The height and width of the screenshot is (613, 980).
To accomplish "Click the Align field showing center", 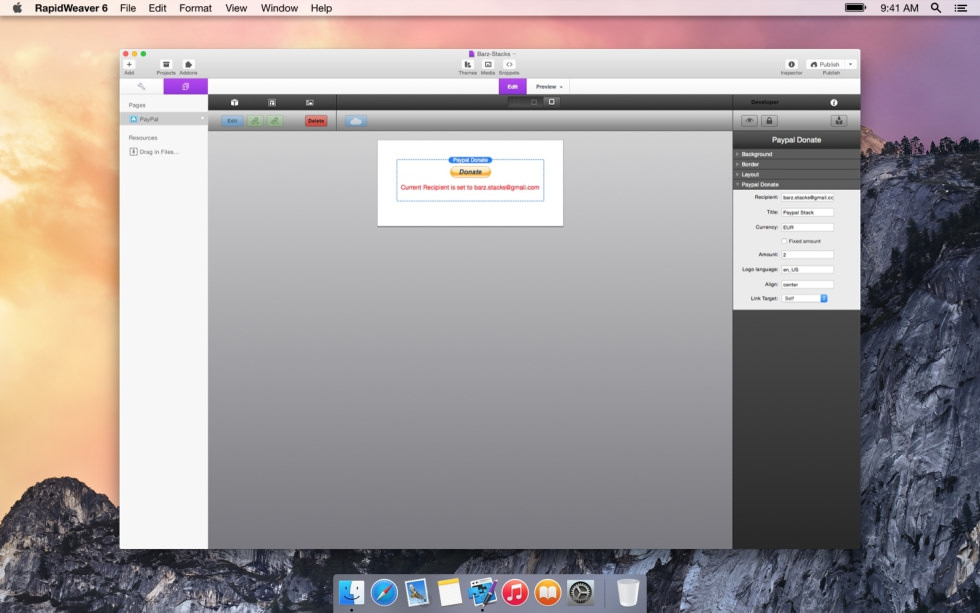I will pyautogui.click(x=808, y=285).
